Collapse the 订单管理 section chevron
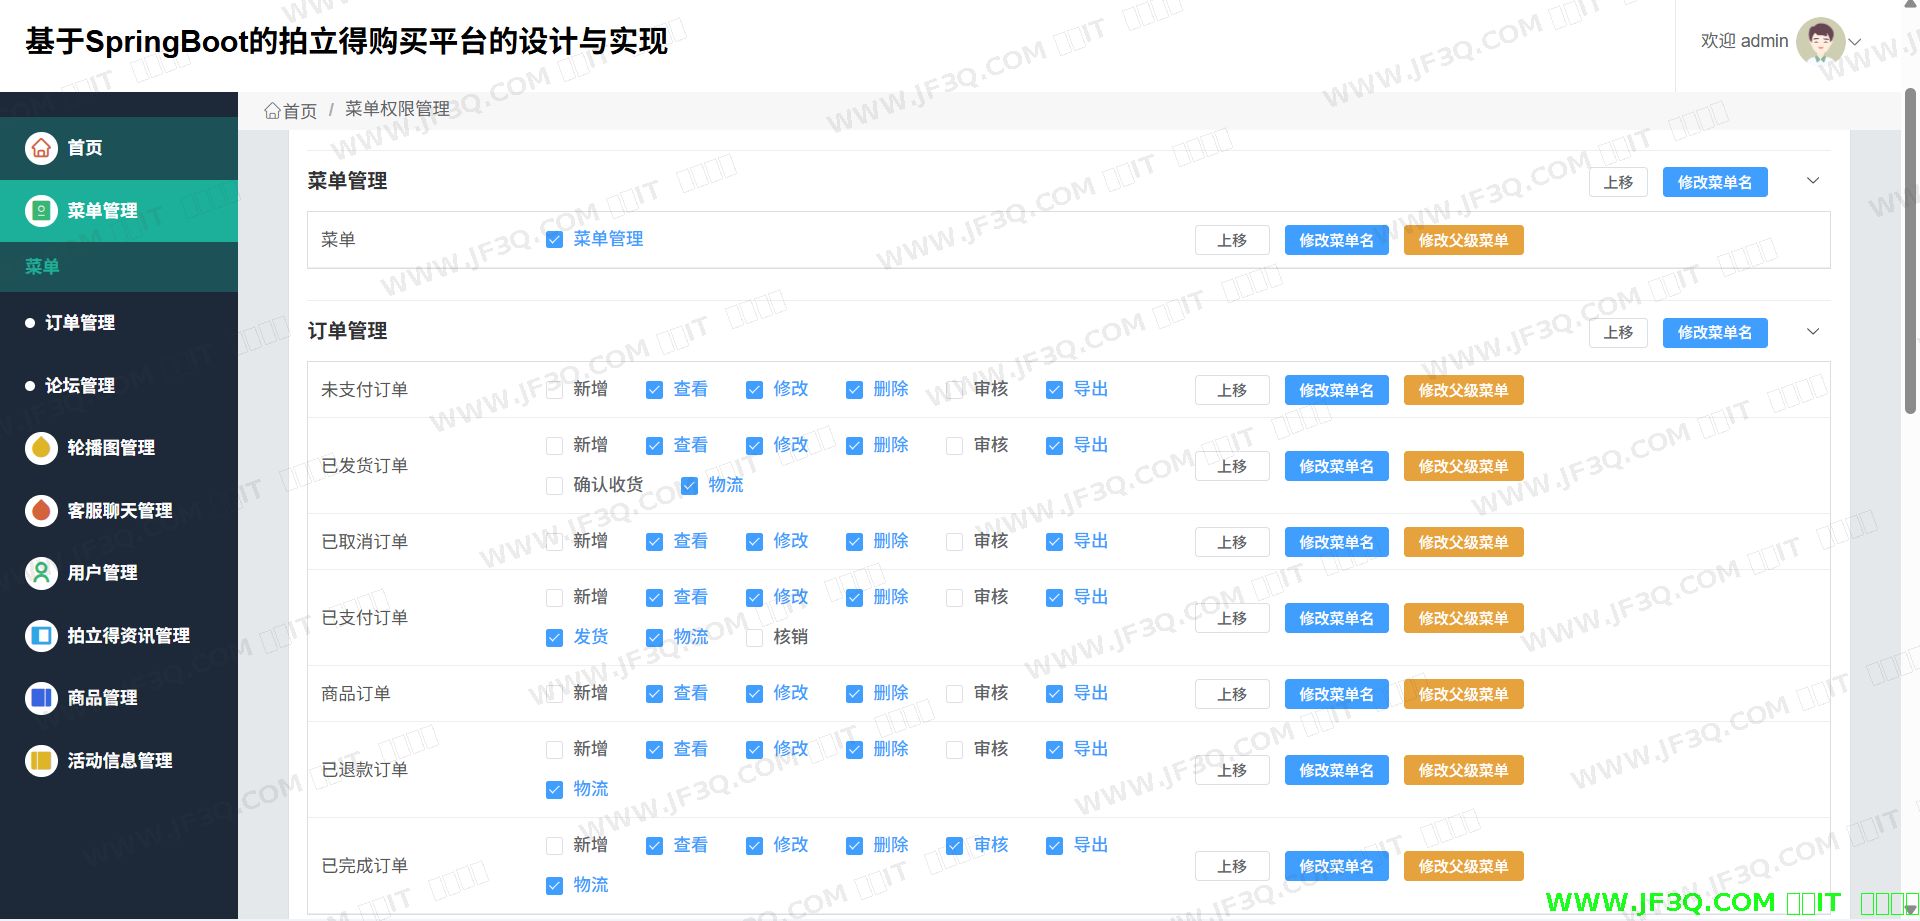Viewport: 1920px width, 921px height. point(1813,332)
